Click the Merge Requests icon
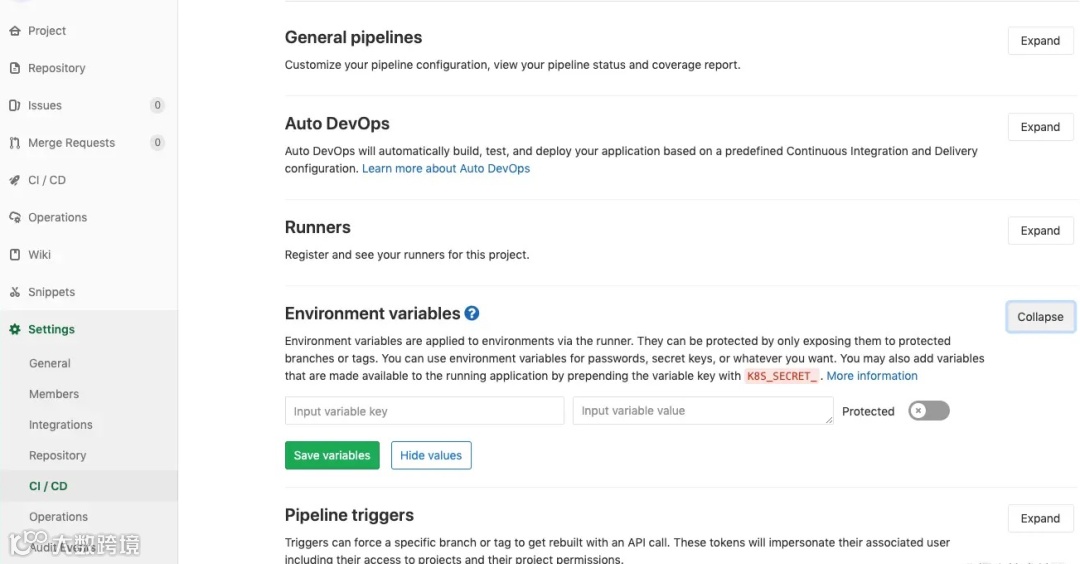The height and width of the screenshot is (564, 1080). click(x=14, y=143)
